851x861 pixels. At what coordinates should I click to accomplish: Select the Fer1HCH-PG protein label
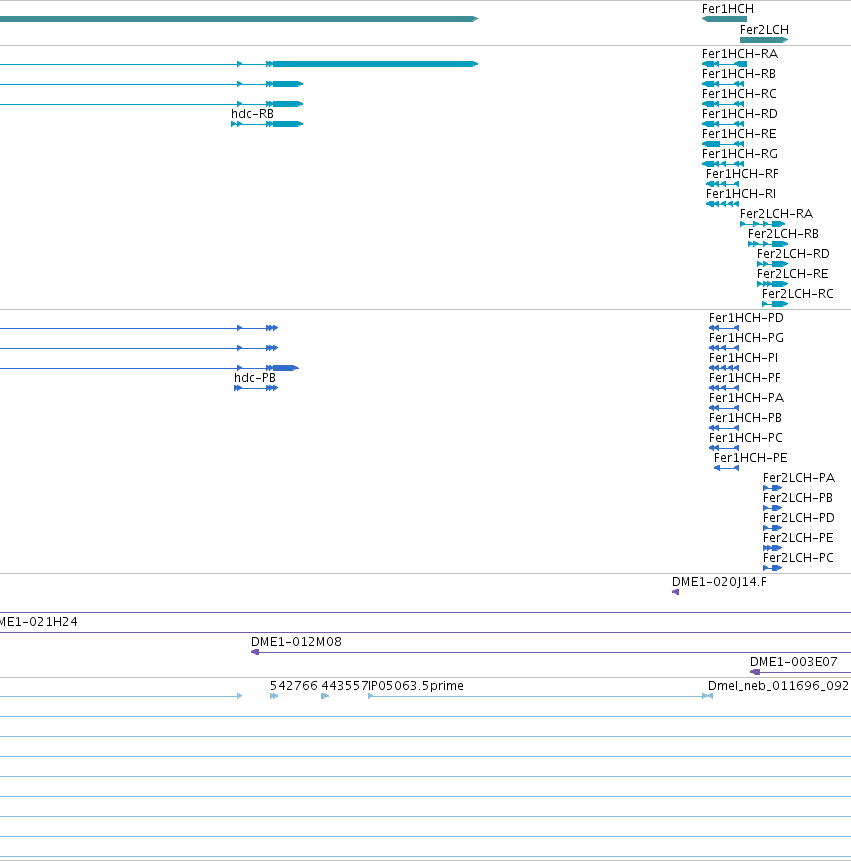point(746,338)
